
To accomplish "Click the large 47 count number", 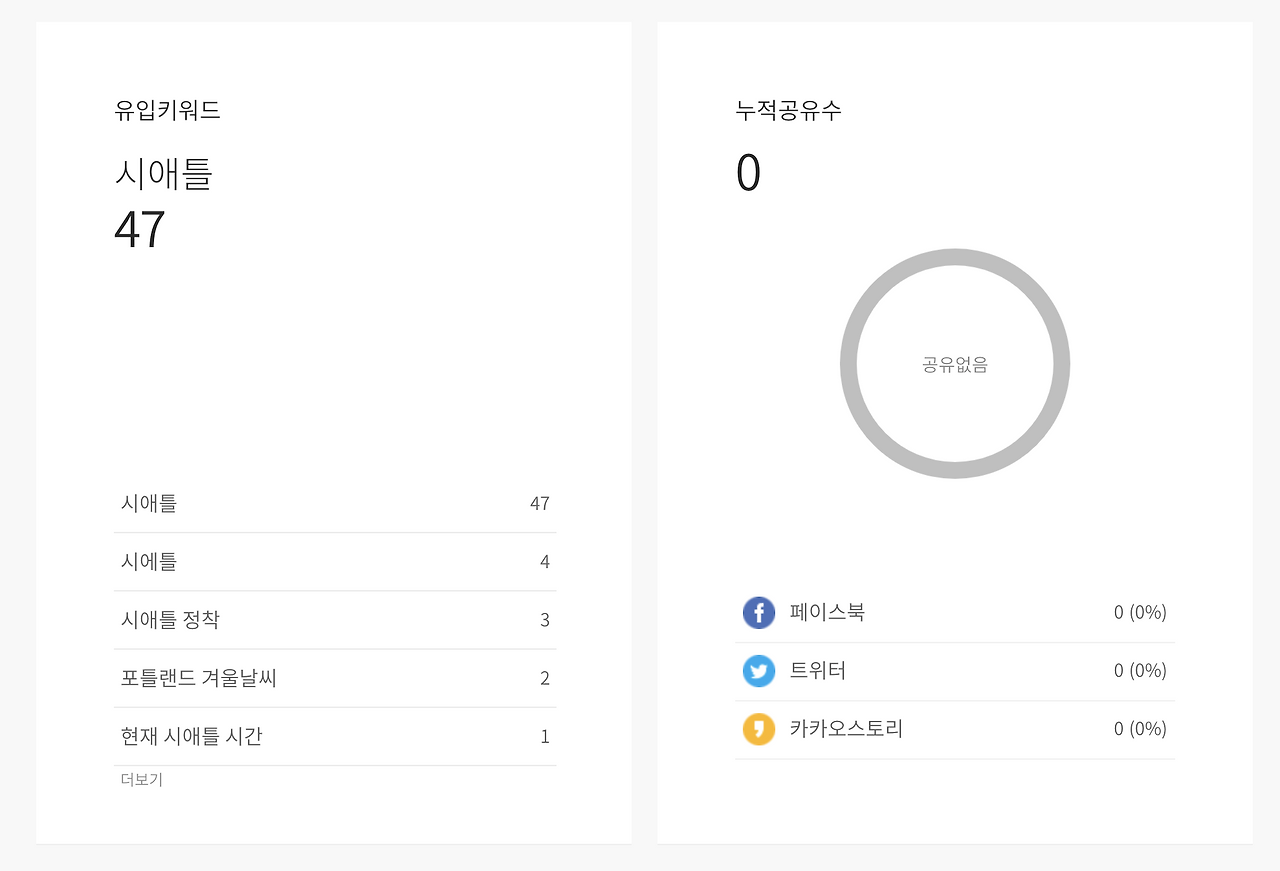I will click(140, 230).
